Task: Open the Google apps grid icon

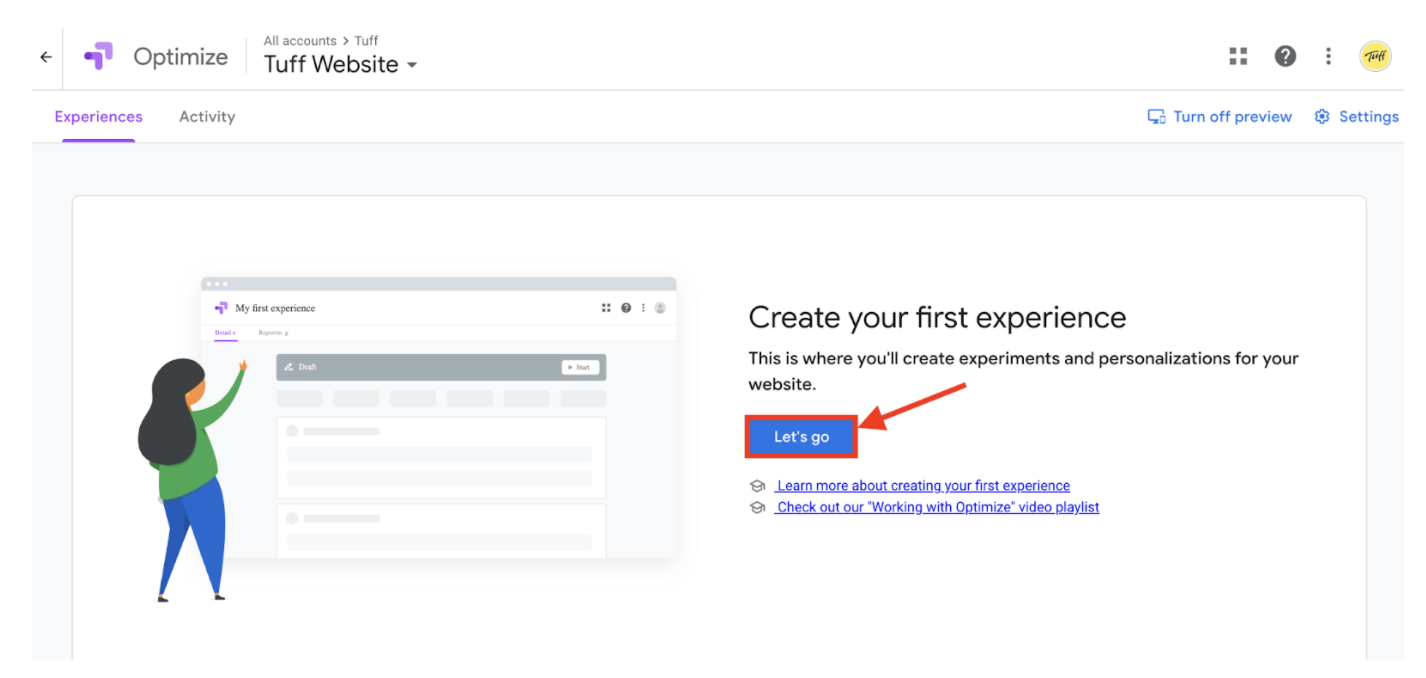Action: 1238,56
